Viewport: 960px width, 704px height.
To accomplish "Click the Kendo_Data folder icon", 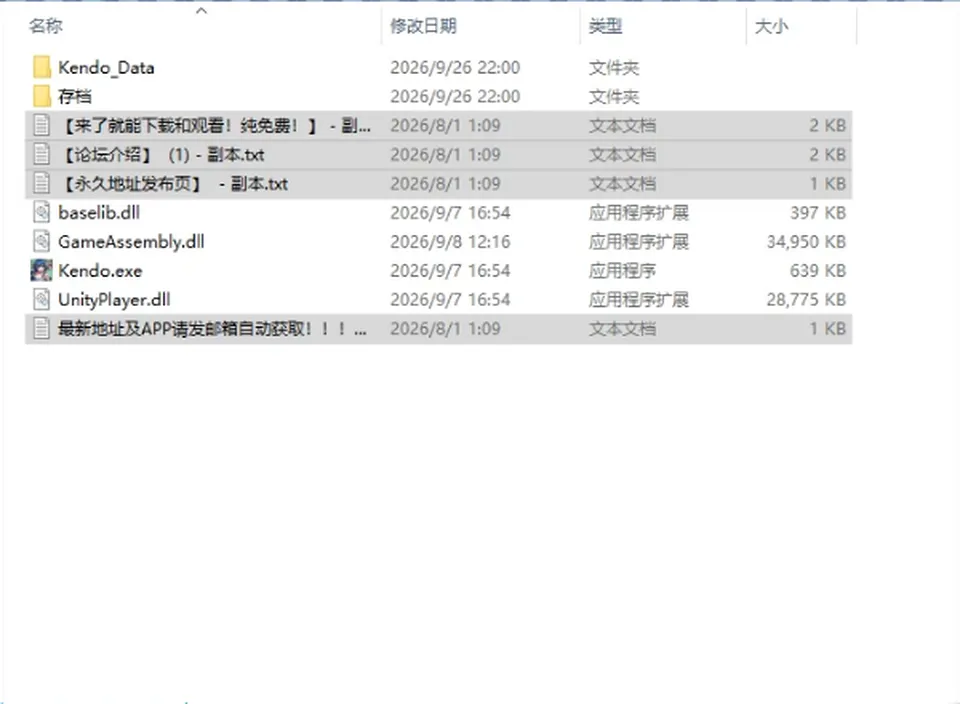I will pos(42,67).
